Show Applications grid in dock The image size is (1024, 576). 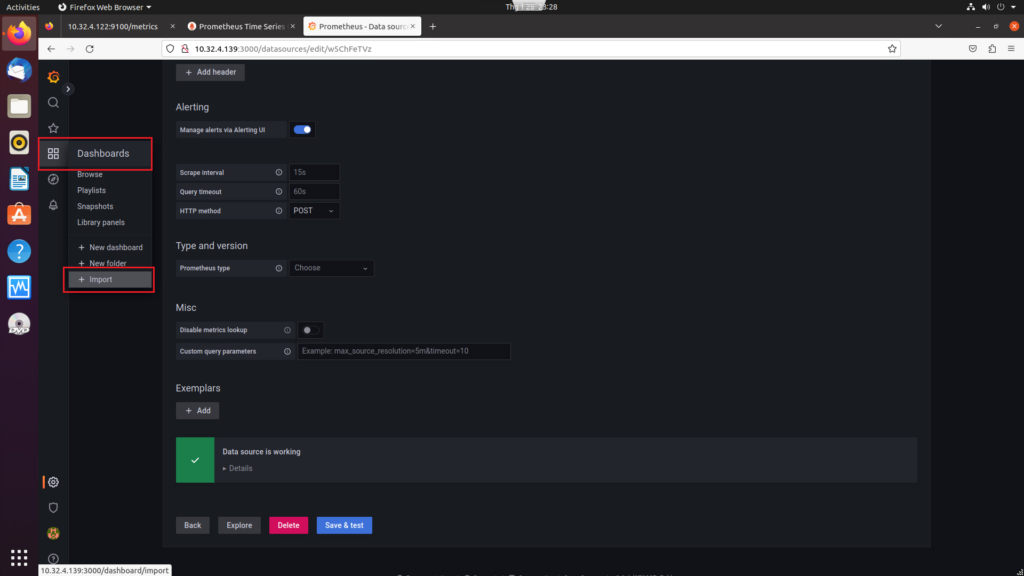pyautogui.click(x=19, y=557)
